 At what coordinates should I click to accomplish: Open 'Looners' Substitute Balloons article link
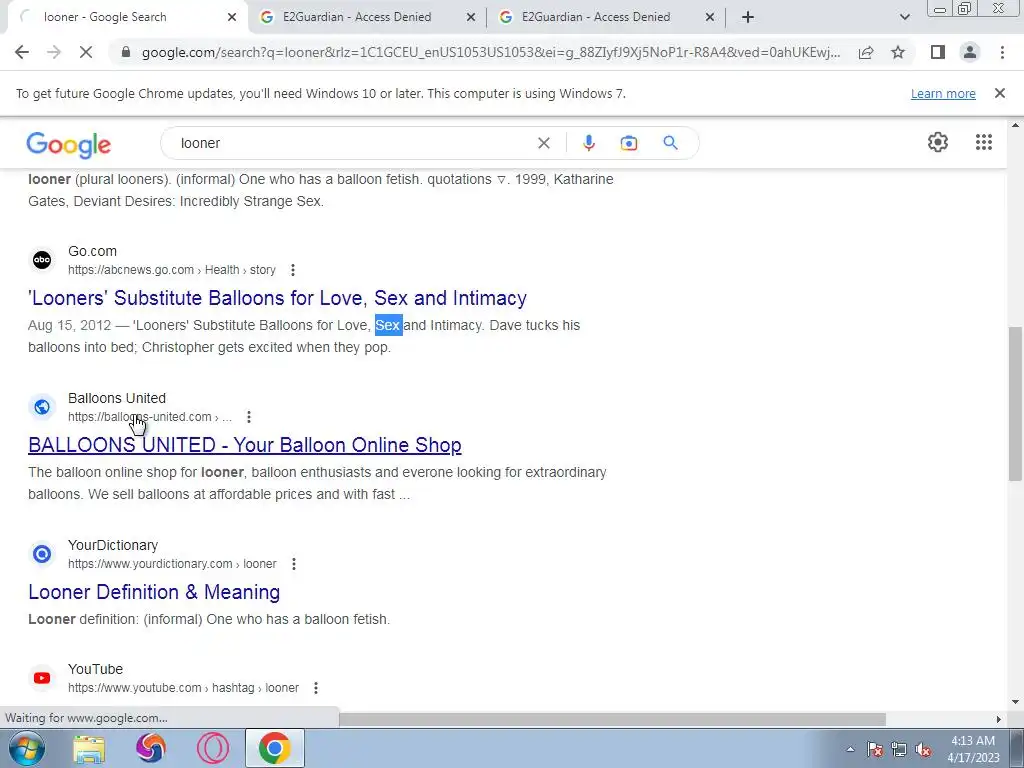[x=277, y=298]
